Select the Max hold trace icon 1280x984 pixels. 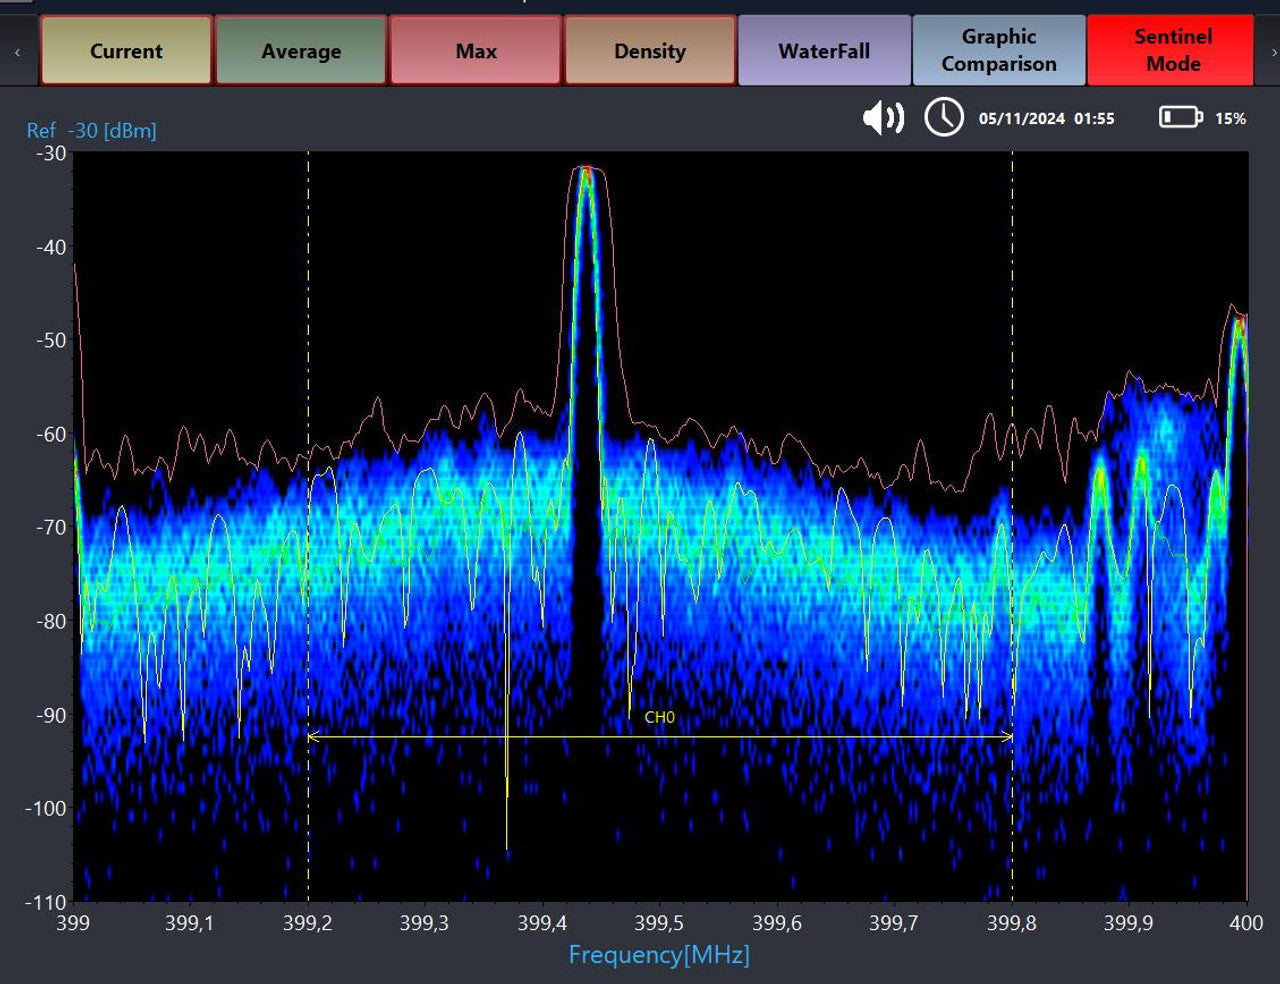click(475, 50)
